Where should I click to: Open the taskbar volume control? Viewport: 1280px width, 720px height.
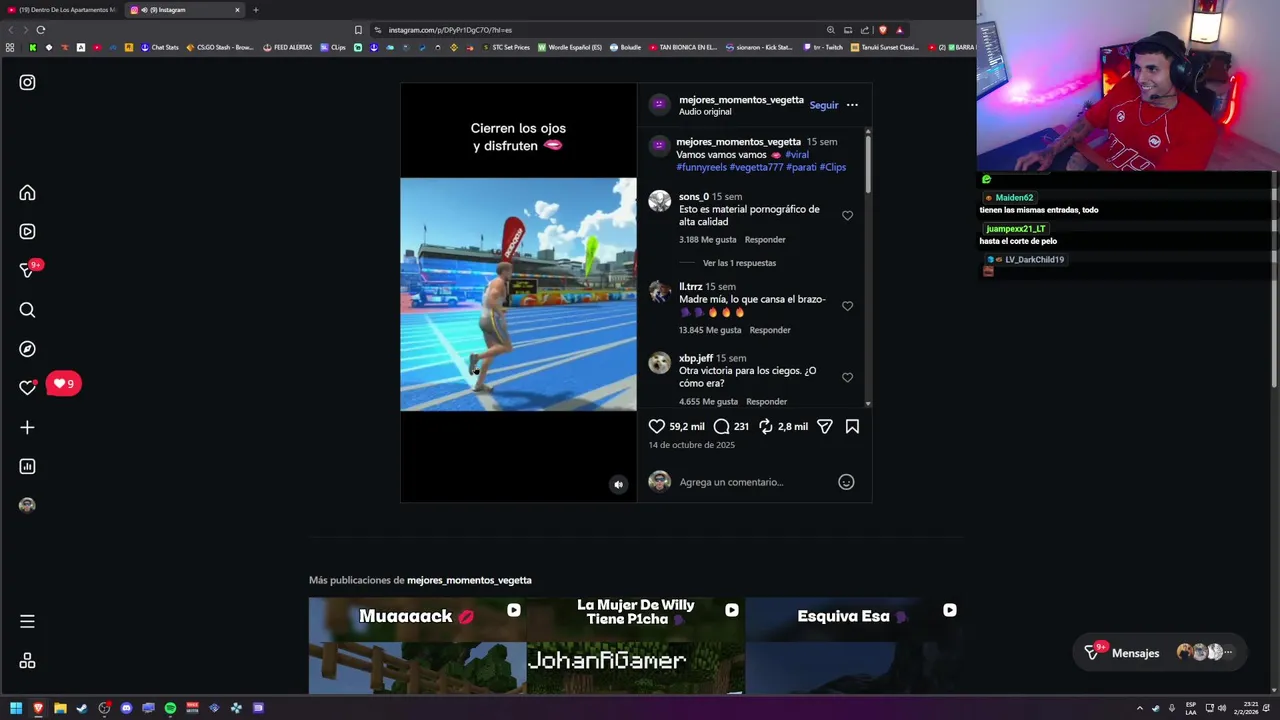(x=1222, y=708)
